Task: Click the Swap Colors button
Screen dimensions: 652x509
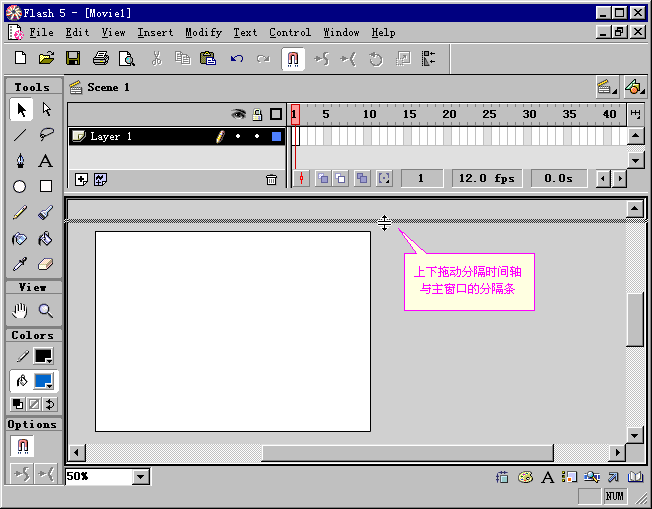Action: (x=50, y=404)
